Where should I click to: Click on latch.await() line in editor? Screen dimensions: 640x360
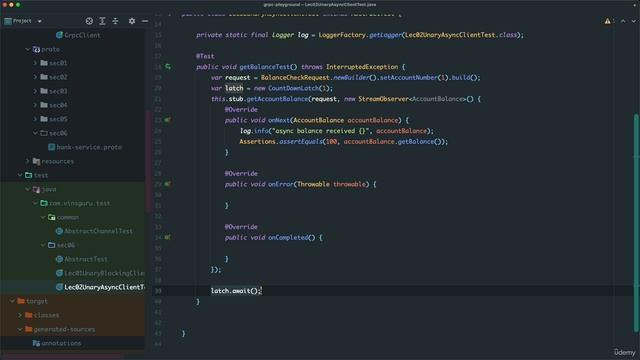(x=236, y=291)
